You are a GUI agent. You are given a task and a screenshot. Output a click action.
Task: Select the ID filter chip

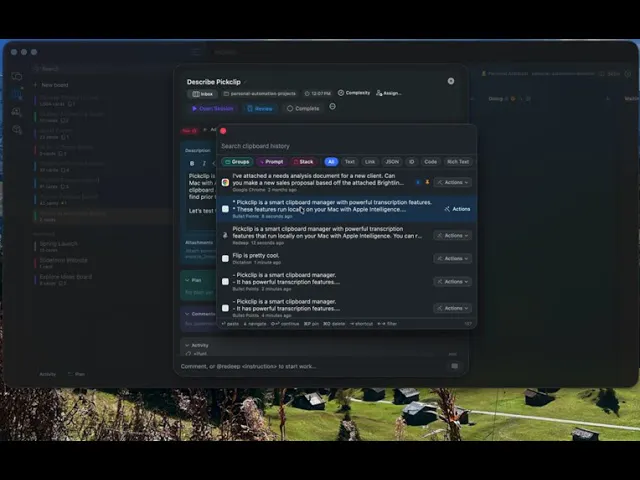(x=411, y=162)
